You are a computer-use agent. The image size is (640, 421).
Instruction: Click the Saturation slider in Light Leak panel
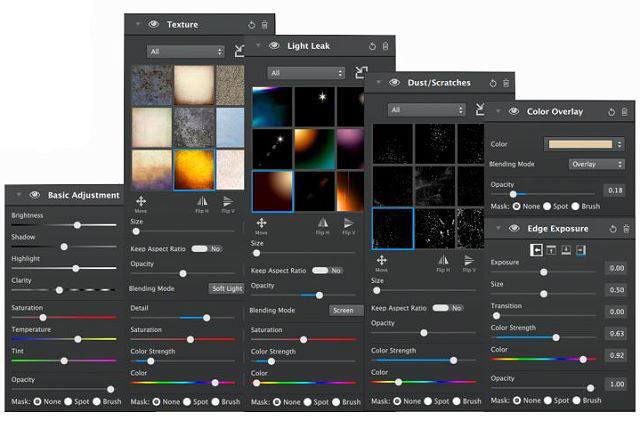coord(304,340)
